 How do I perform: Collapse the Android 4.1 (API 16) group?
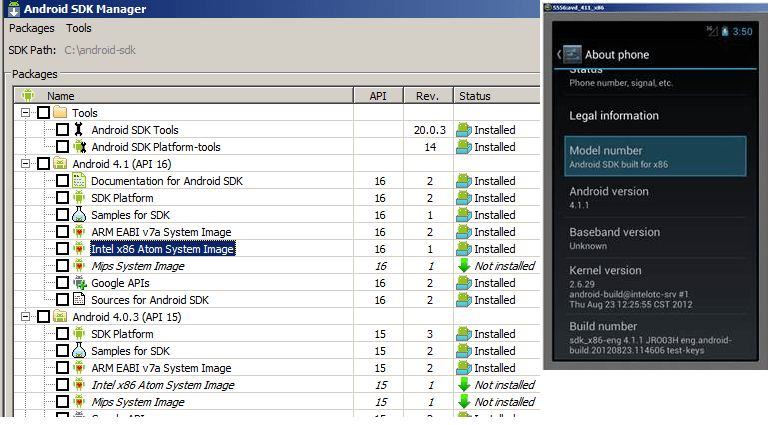(x=26, y=164)
